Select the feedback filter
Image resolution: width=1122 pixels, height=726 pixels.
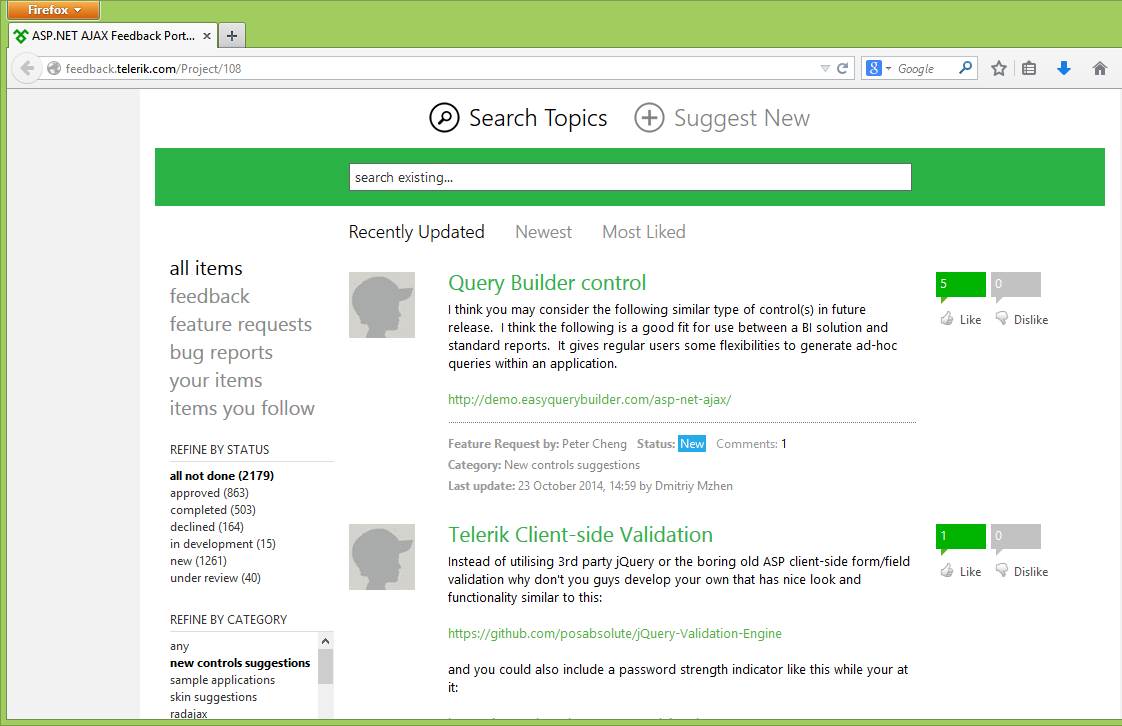coord(210,296)
